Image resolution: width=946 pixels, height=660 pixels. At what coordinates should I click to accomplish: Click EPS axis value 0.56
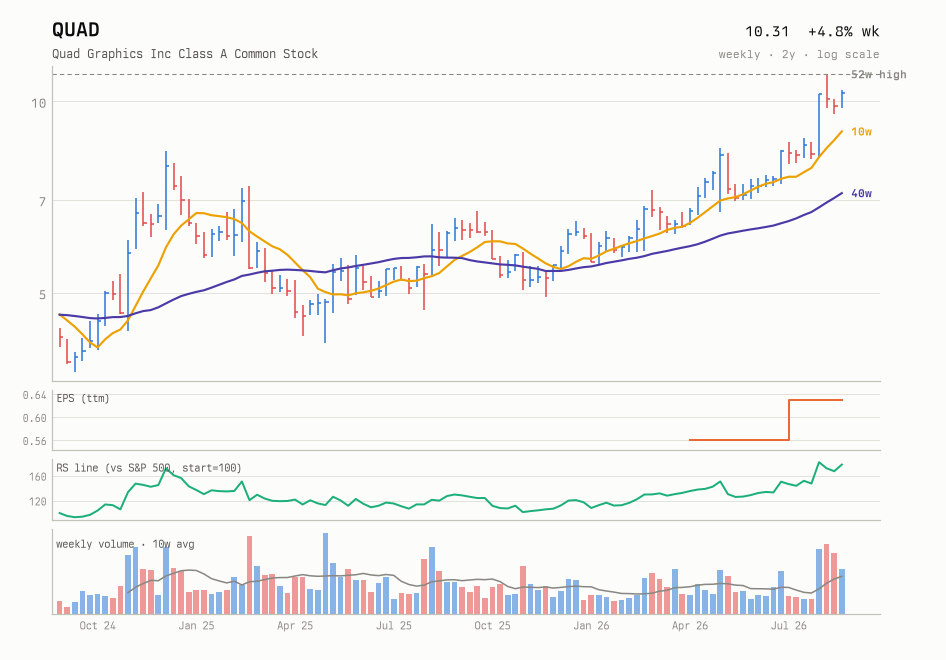click(34, 442)
